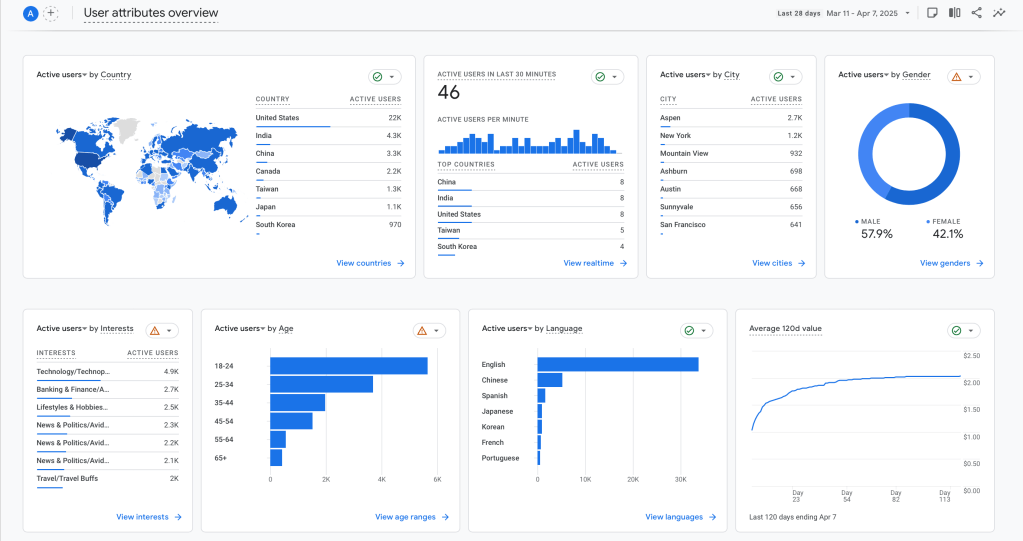Click the View countries link

click(370, 264)
